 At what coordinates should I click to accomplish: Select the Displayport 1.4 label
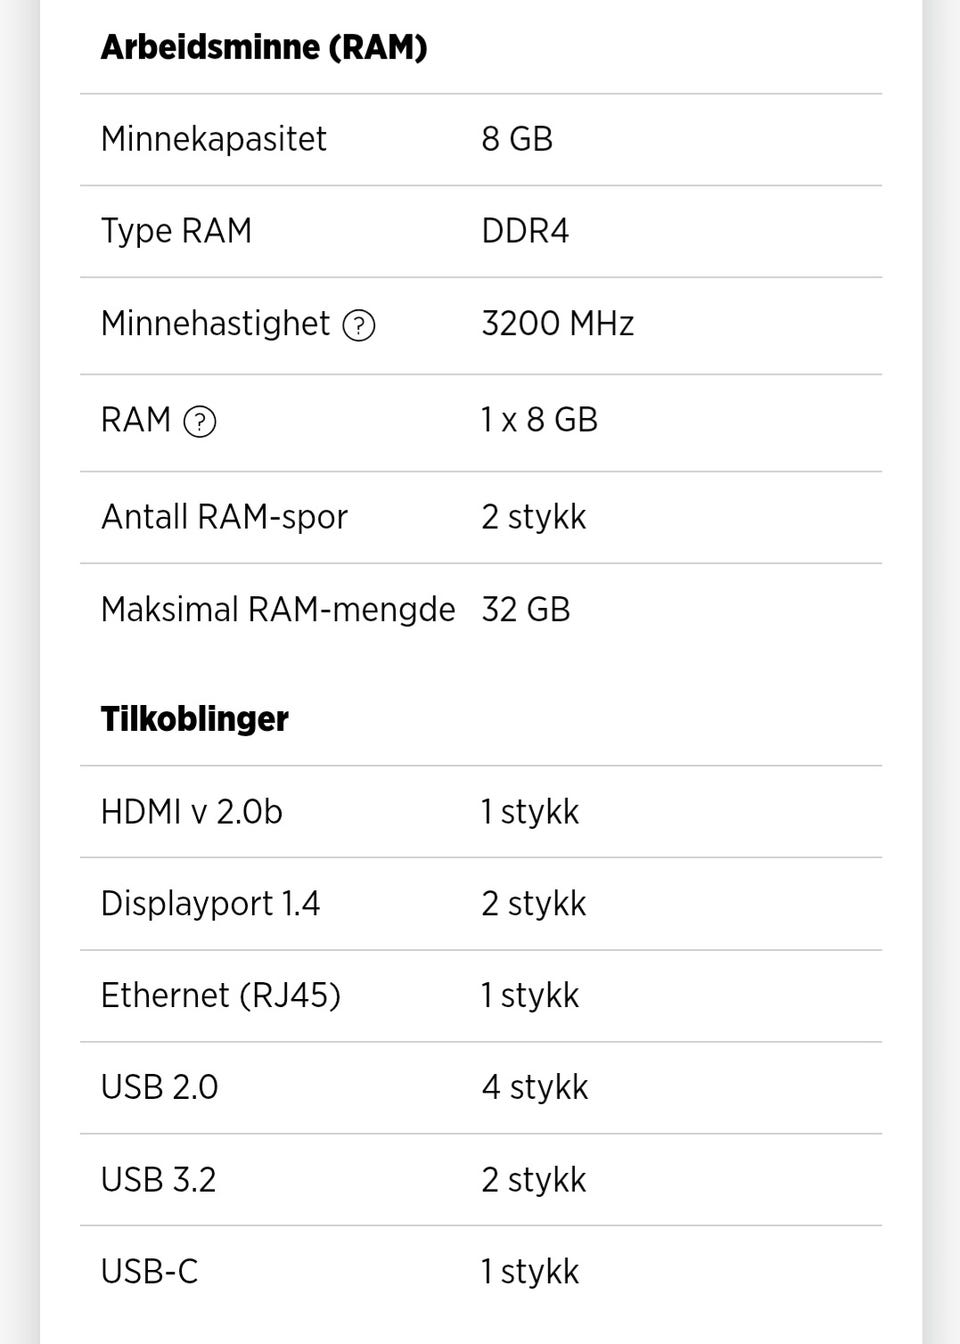click(x=210, y=904)
